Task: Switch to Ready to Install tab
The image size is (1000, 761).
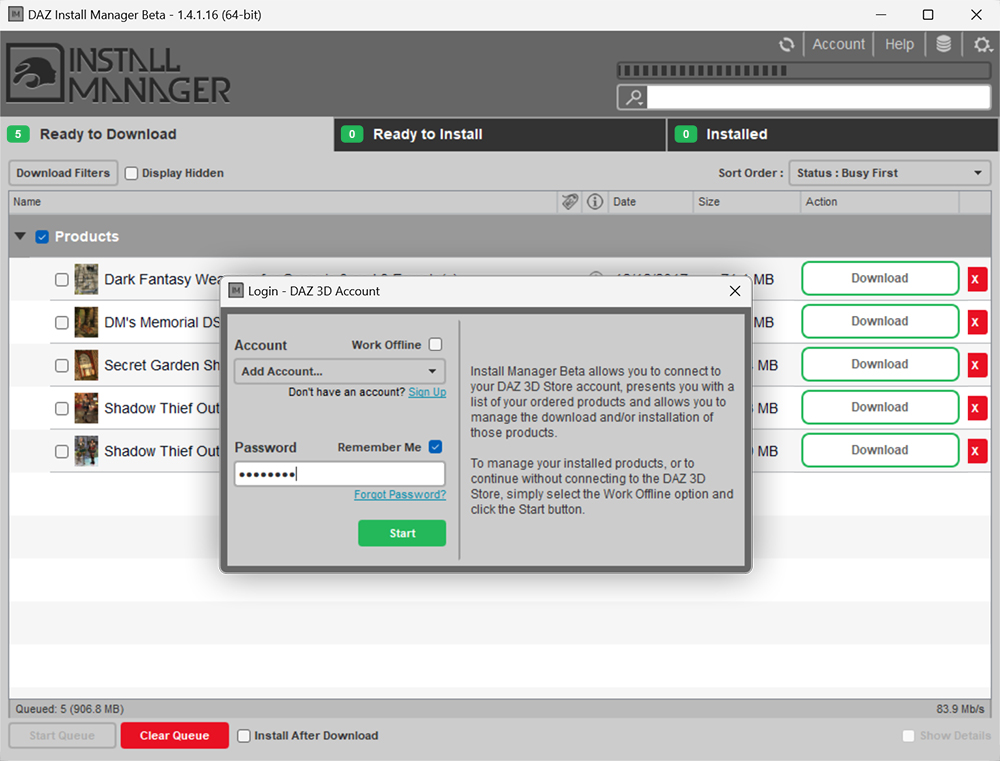Action: (x=499, y=134)
